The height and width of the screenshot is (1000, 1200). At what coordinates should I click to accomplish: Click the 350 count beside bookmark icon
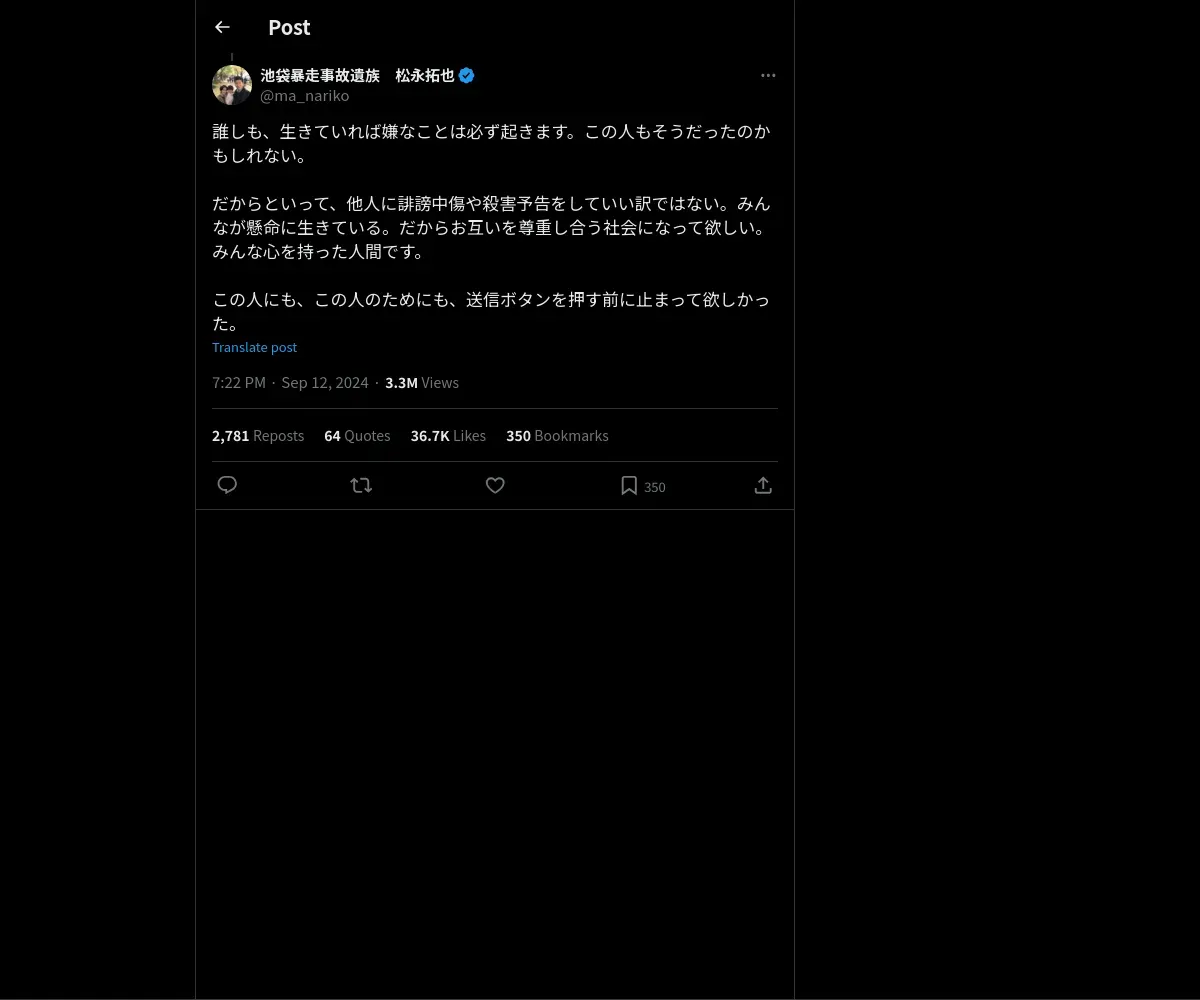point(655,487)
